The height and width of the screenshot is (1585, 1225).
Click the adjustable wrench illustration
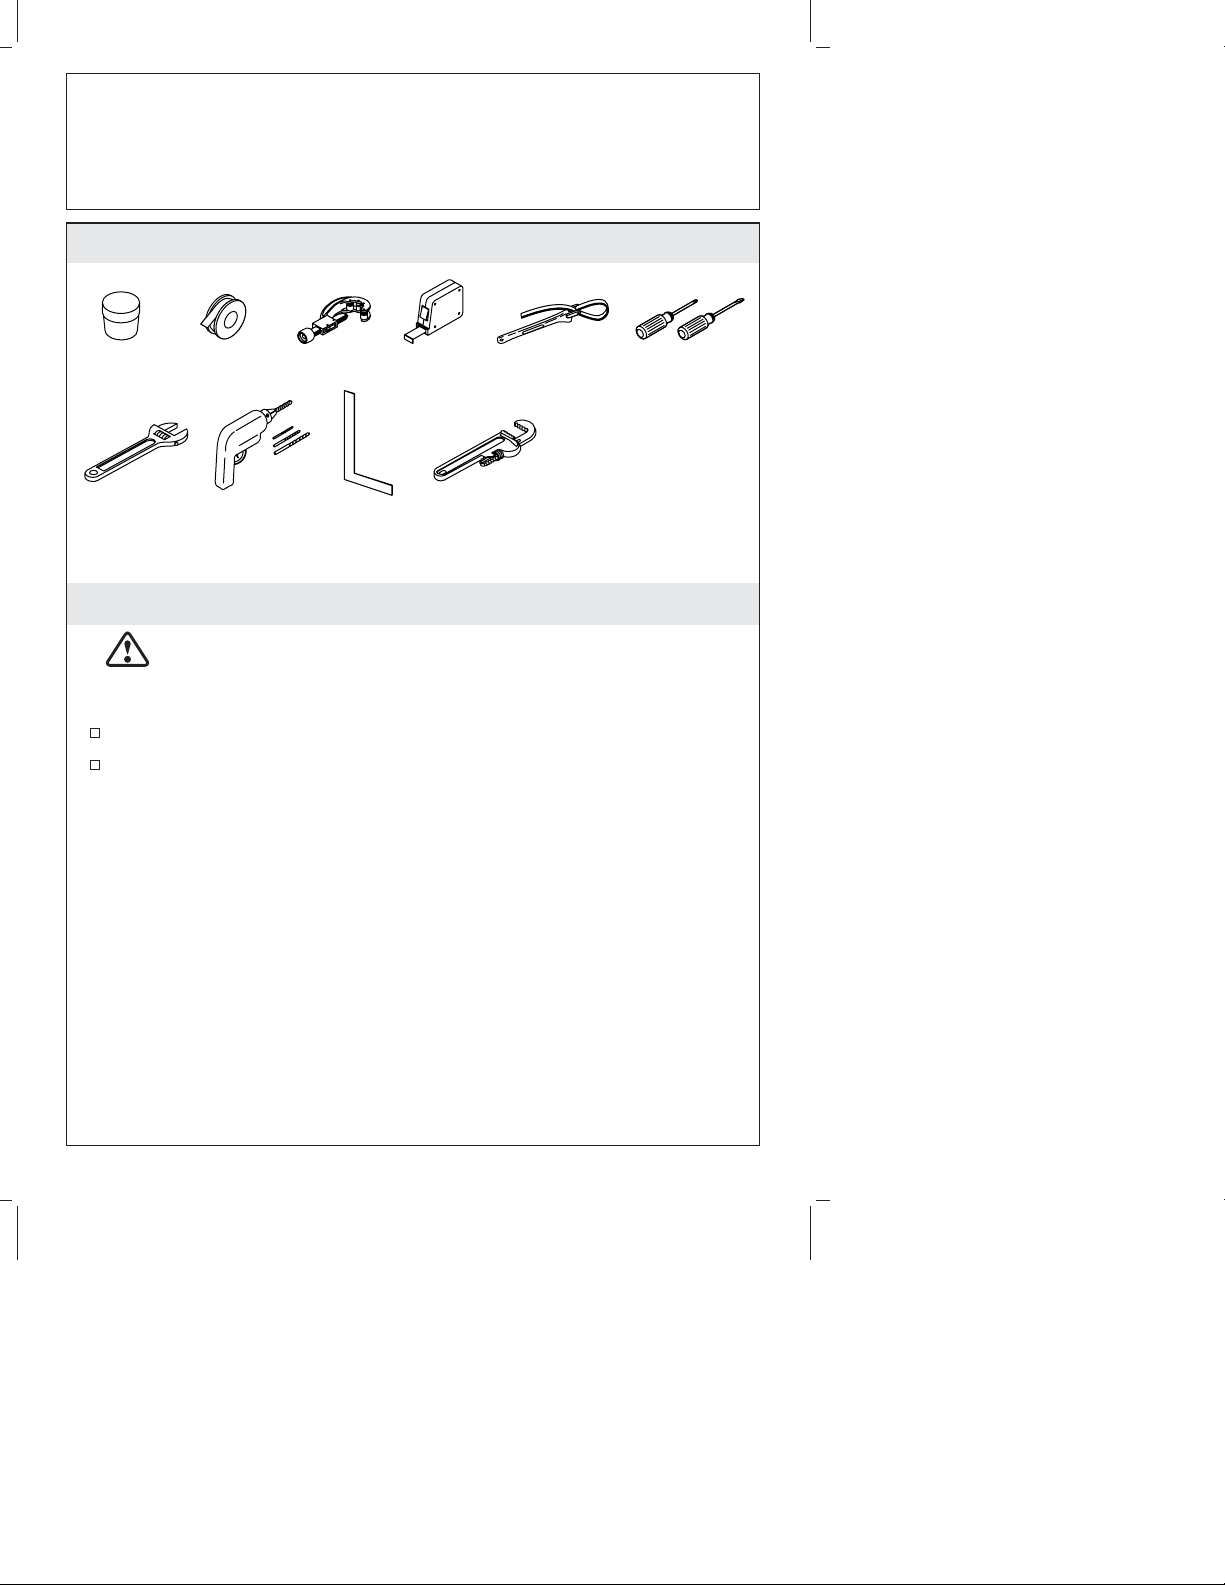coord(132,455)
